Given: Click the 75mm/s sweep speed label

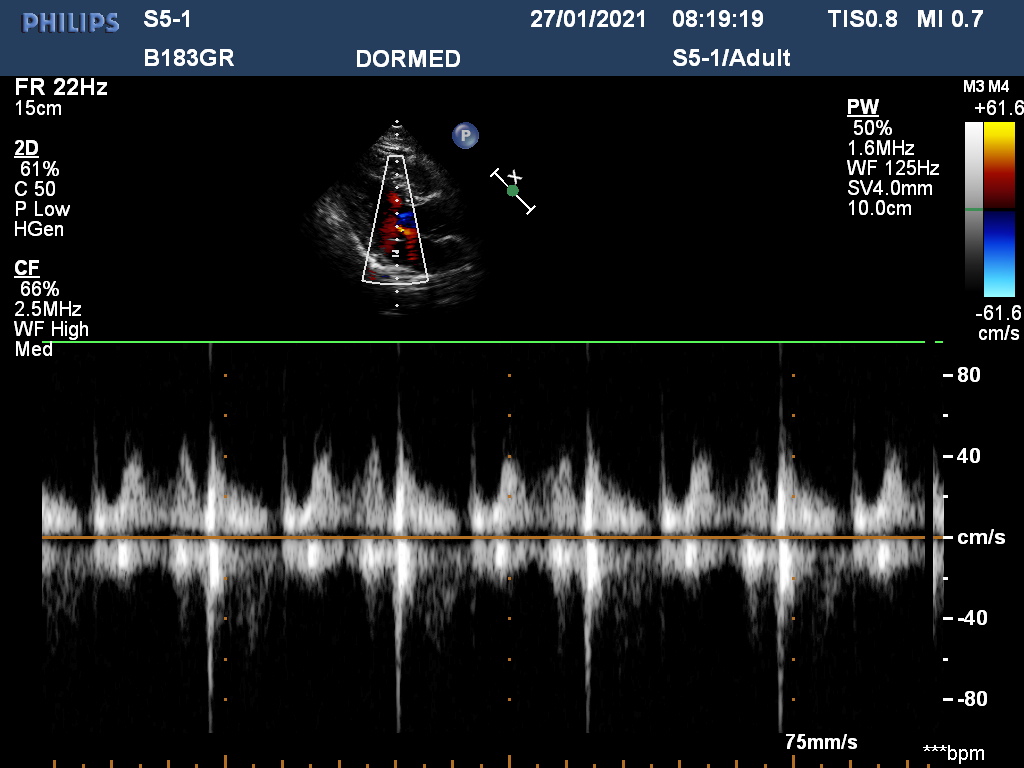Looking at the screenshot, I should click(821, 743).
